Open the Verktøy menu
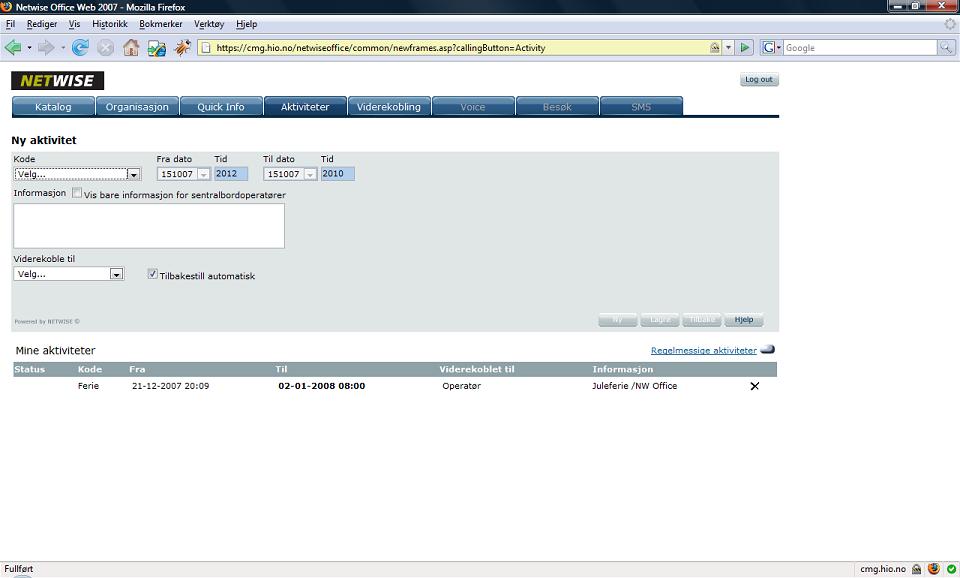This screenshot has width=960, height=578. click(x=209, y=24)
